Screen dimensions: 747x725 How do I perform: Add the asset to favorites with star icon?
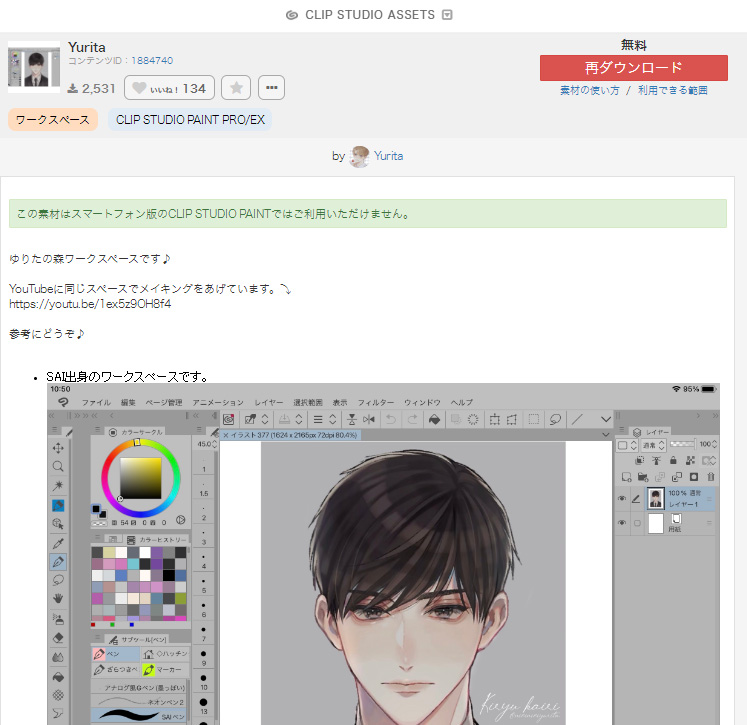pos(235,88)
